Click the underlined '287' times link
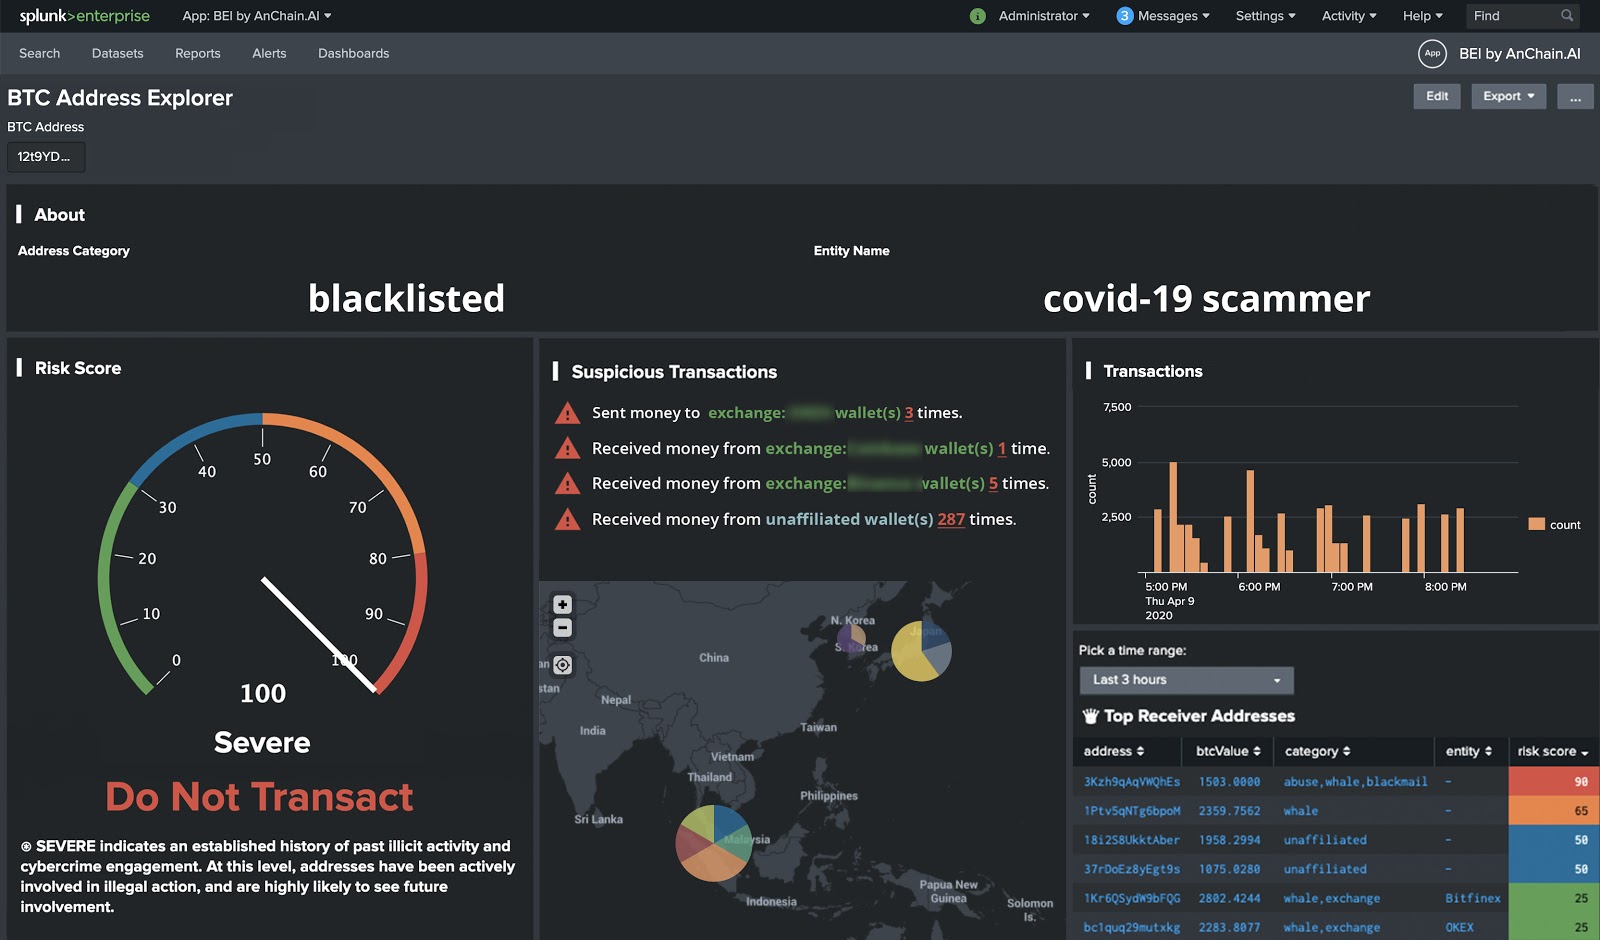 (951, 519)
